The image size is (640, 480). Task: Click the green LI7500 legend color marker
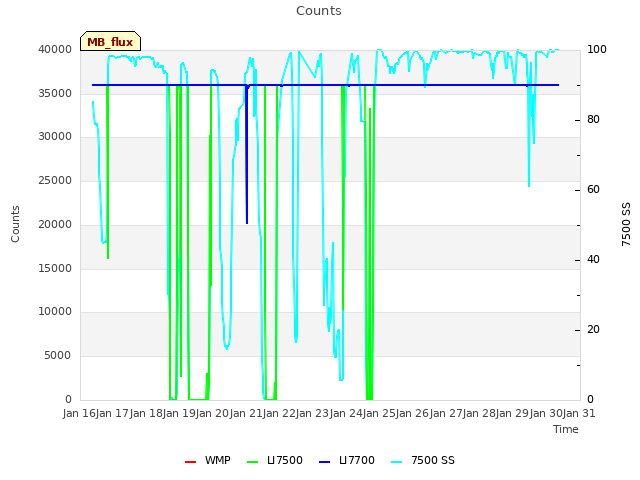[x=253, y=462]
